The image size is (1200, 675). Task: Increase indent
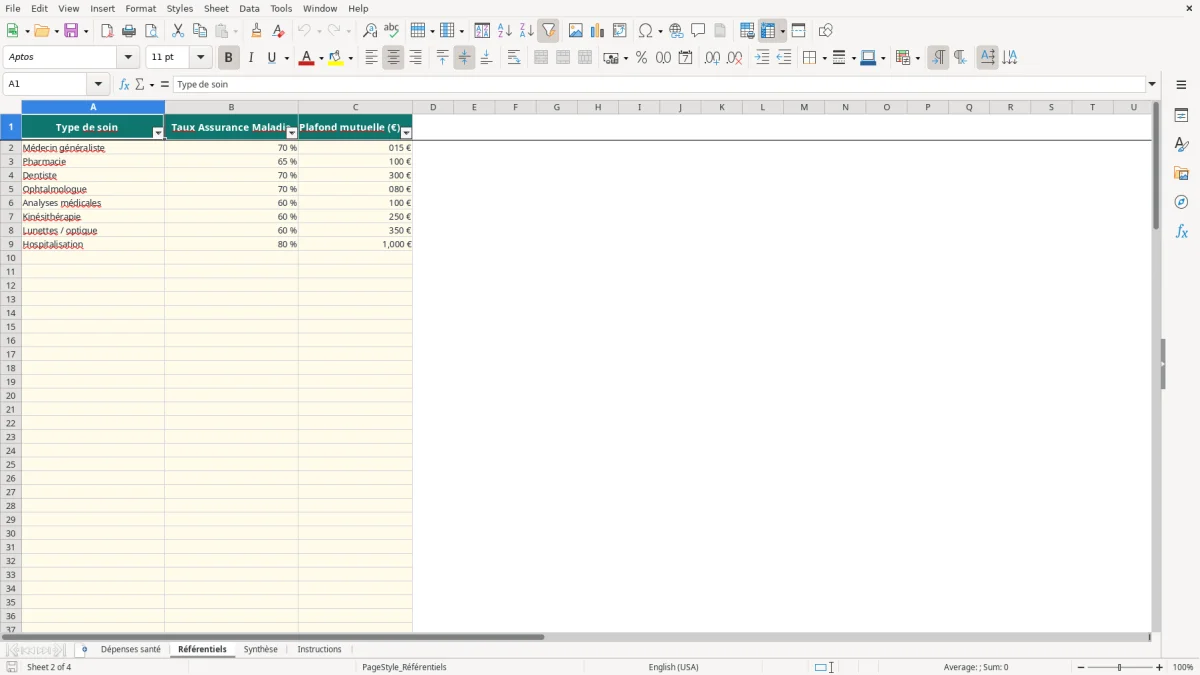tap(762, 58)
